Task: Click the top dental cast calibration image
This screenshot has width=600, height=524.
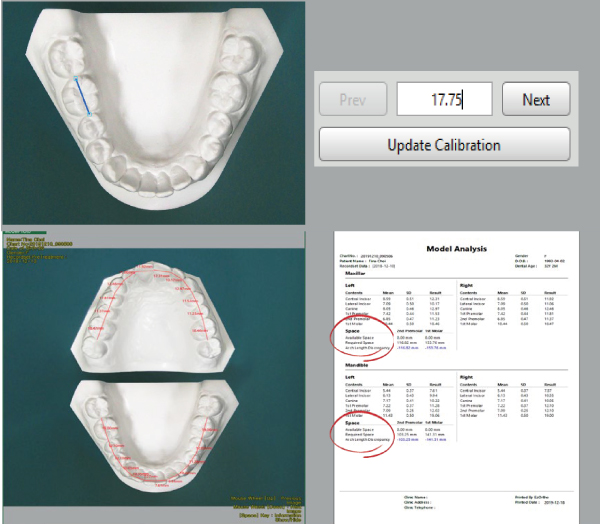Action: (x=152, y=110)
